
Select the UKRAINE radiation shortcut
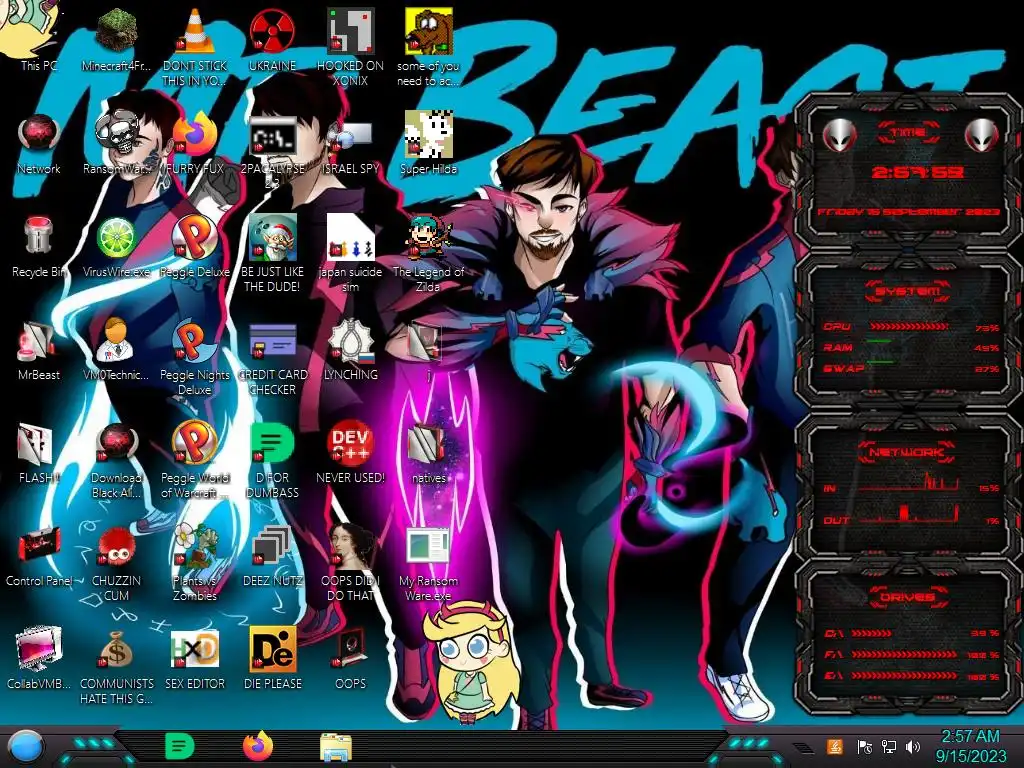[272, 31]
